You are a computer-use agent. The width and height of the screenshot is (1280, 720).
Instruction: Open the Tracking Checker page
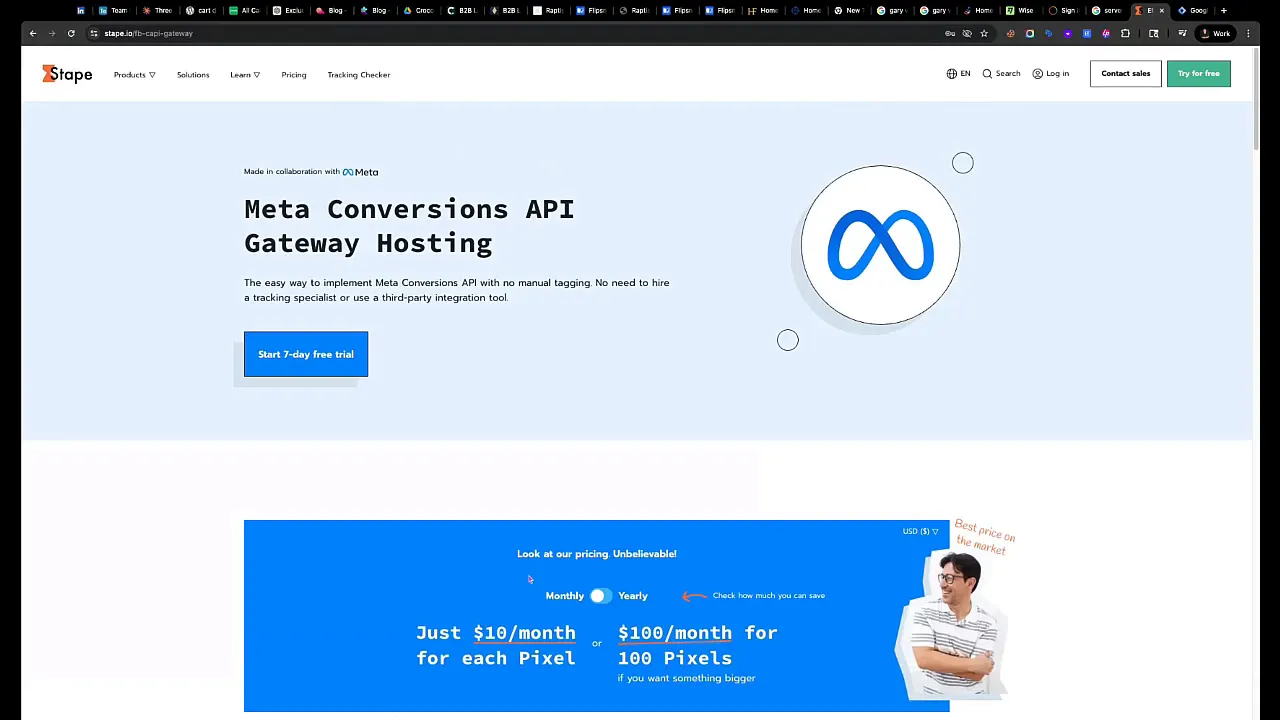(358, 74)
